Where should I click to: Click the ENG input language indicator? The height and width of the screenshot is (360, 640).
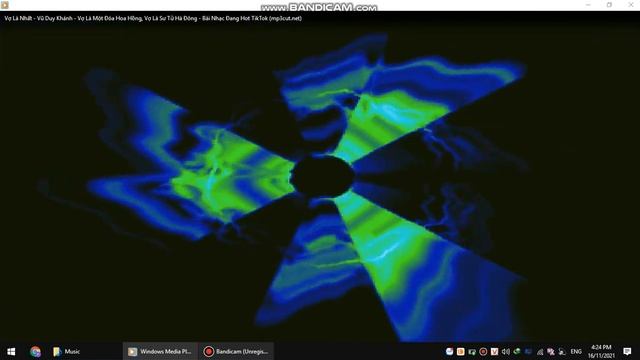pyautogui.click(x=576, y=351)
